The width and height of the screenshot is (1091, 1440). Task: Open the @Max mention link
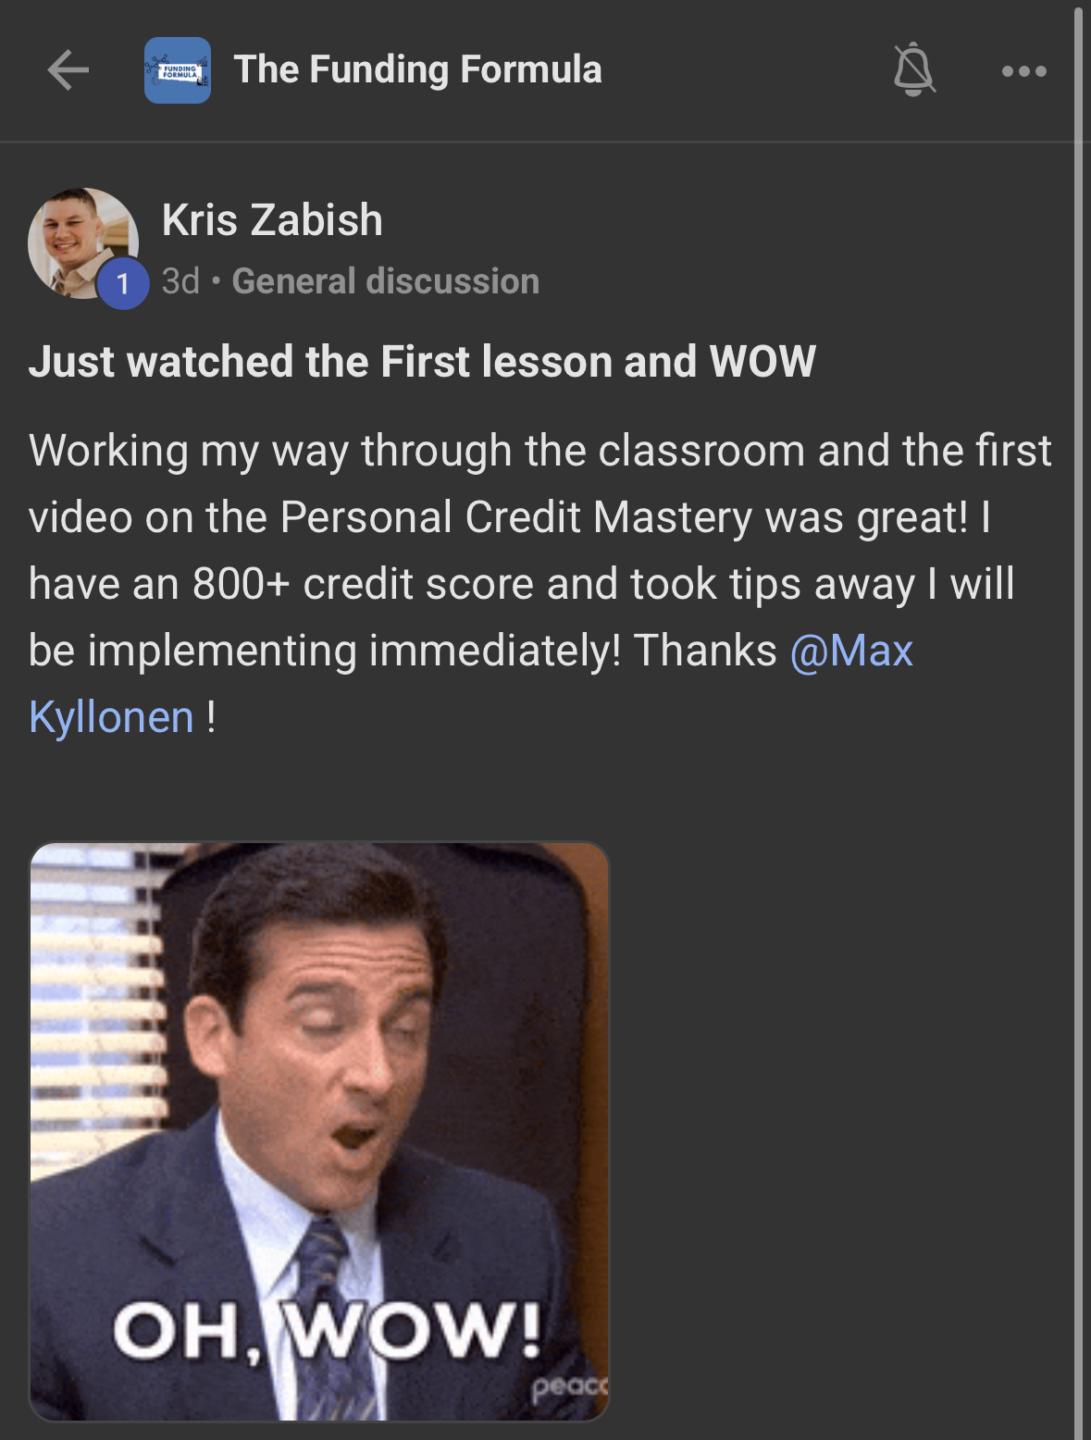pyautogui.click(x=851, y=650)
